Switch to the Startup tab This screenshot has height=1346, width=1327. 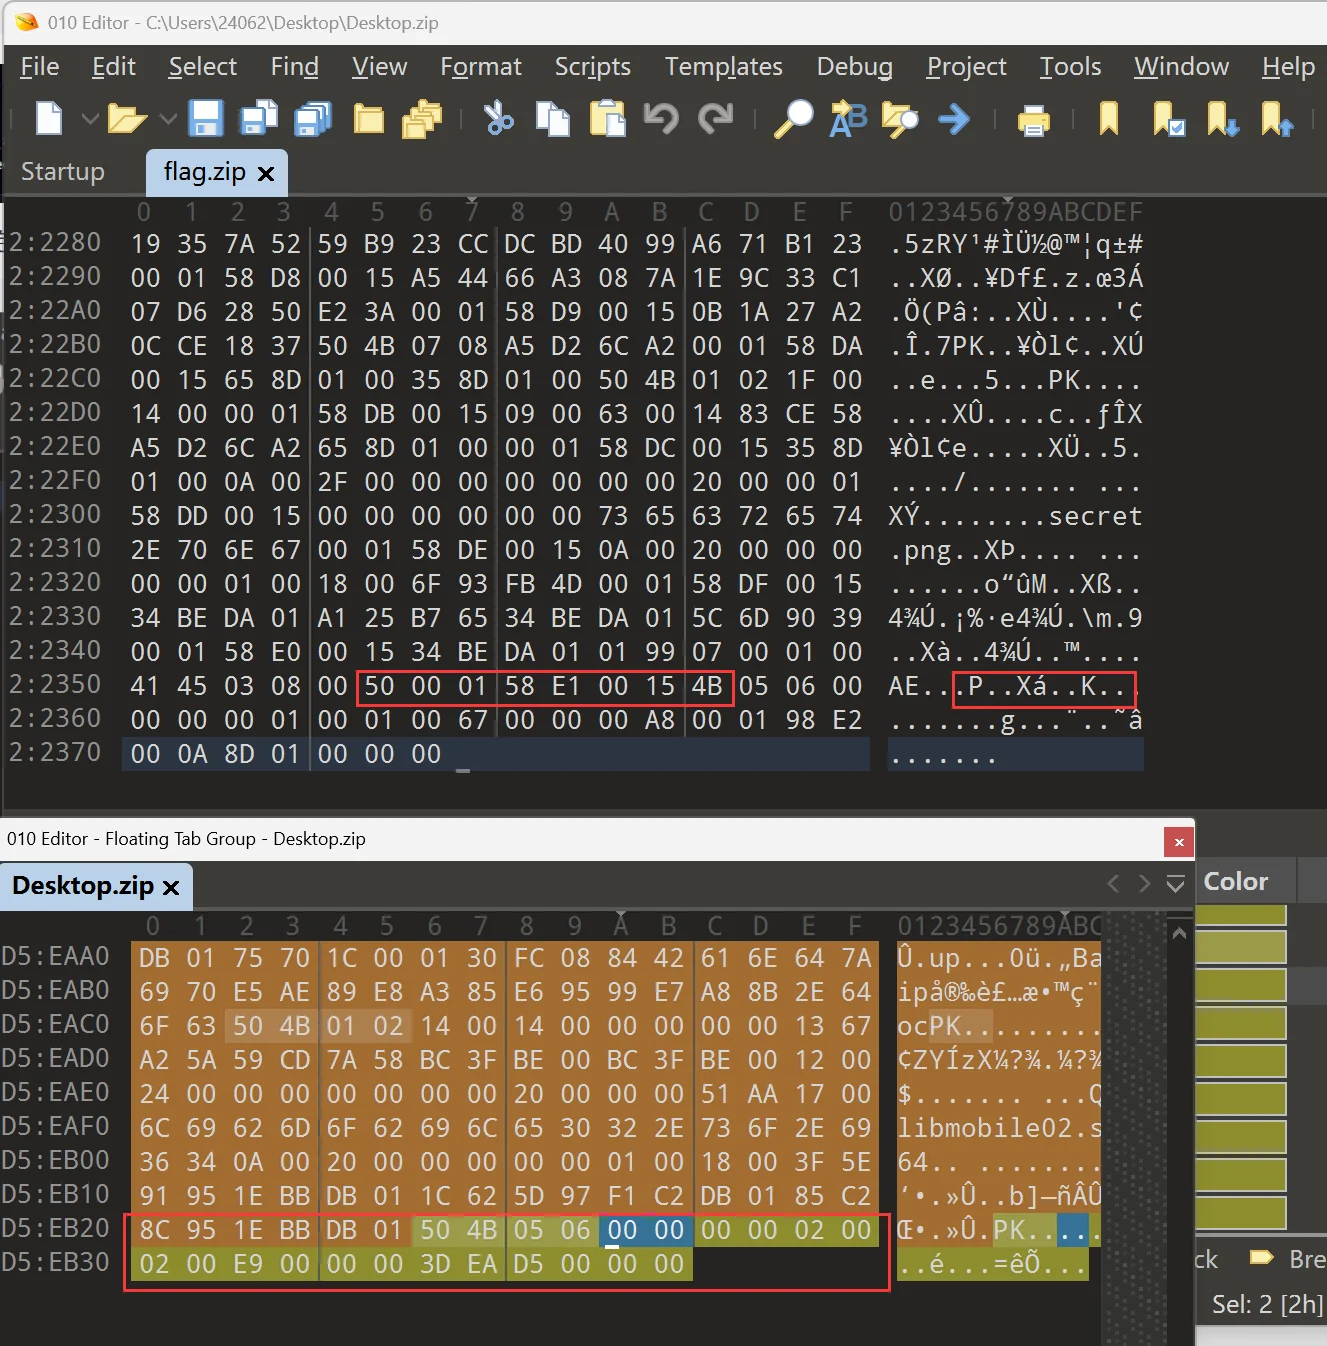tap(63, 172)
